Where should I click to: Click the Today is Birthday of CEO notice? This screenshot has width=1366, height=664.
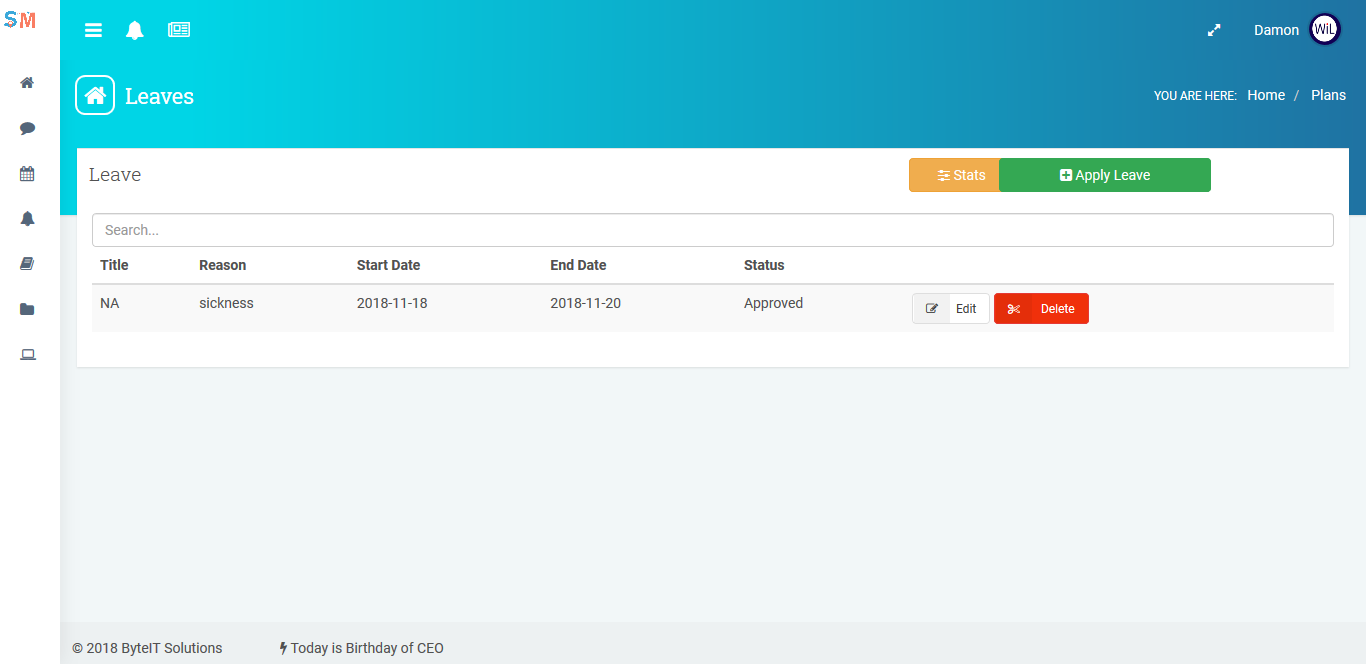click(x=361, y=648)
